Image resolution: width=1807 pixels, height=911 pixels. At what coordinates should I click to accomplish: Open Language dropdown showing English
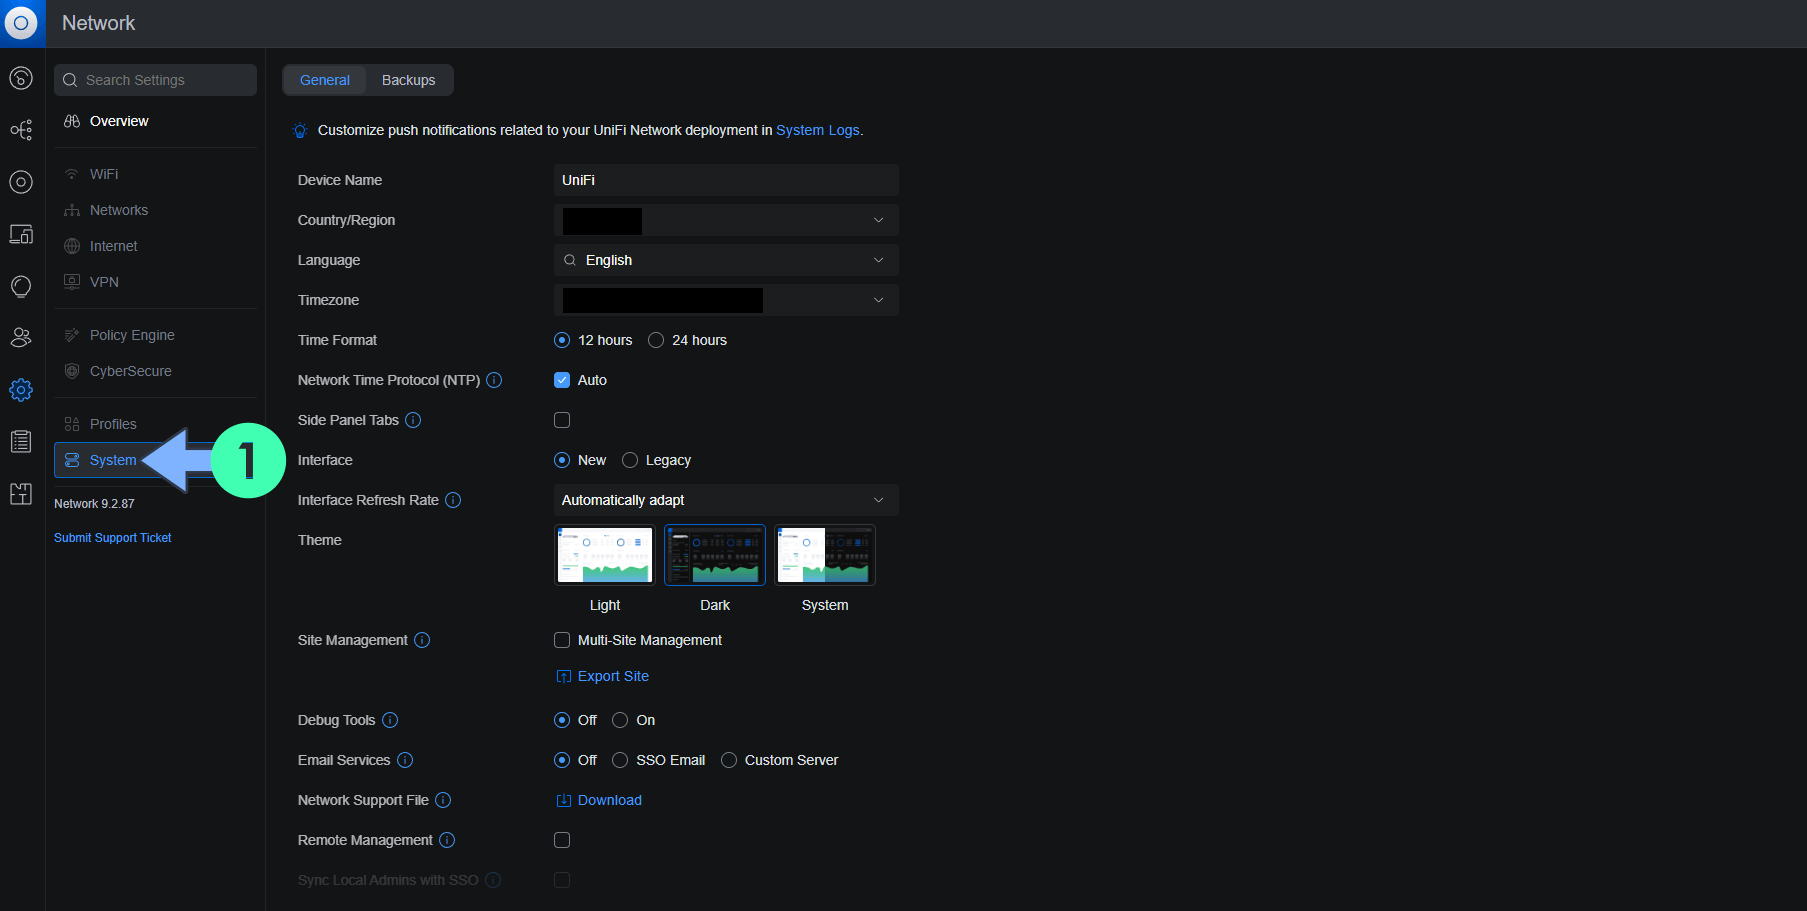pos(726,260)
